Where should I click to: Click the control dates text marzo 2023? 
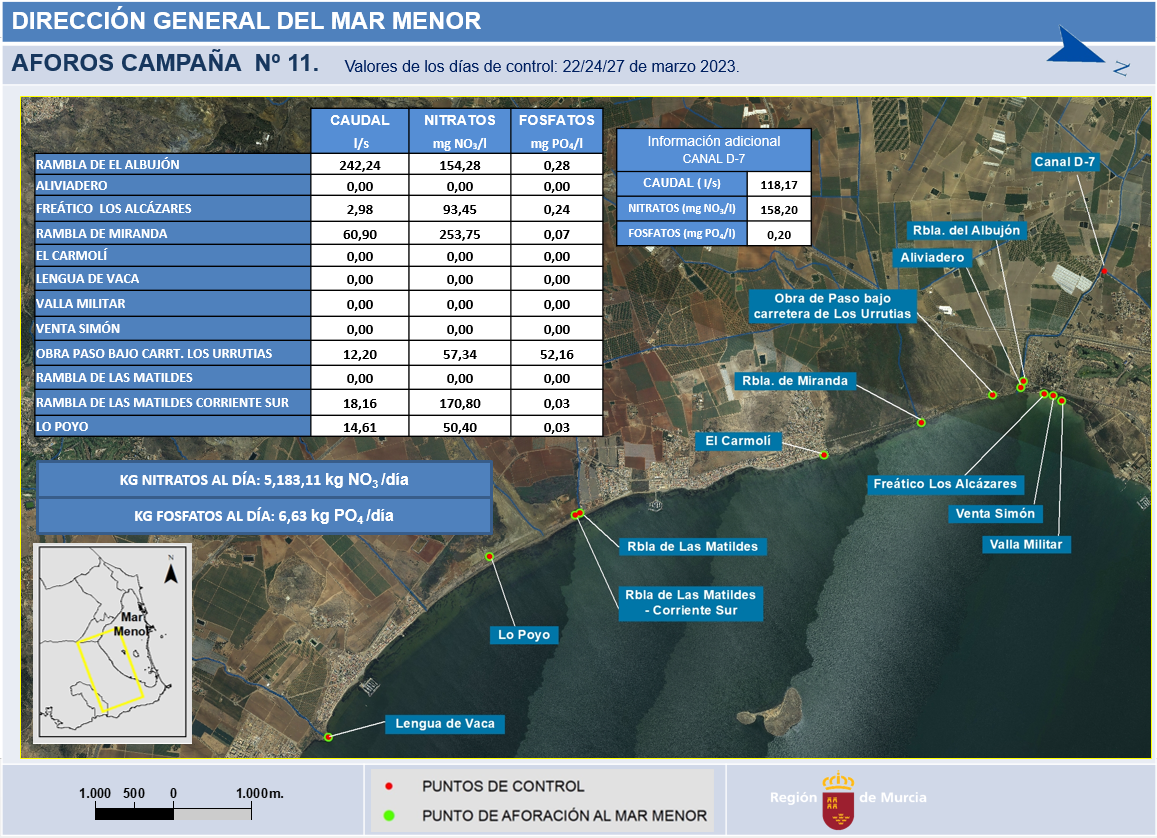tap(542, 66)
